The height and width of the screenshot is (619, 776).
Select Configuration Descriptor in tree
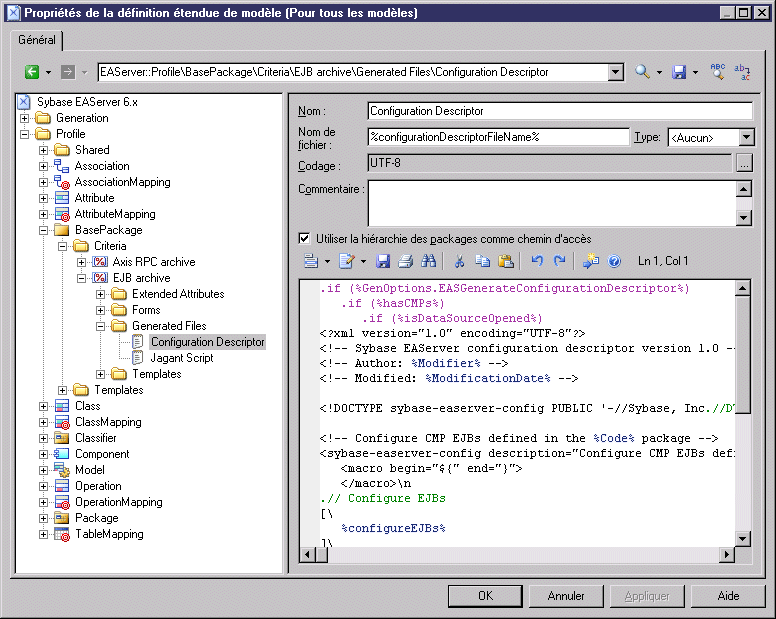[x=208, y=342]
